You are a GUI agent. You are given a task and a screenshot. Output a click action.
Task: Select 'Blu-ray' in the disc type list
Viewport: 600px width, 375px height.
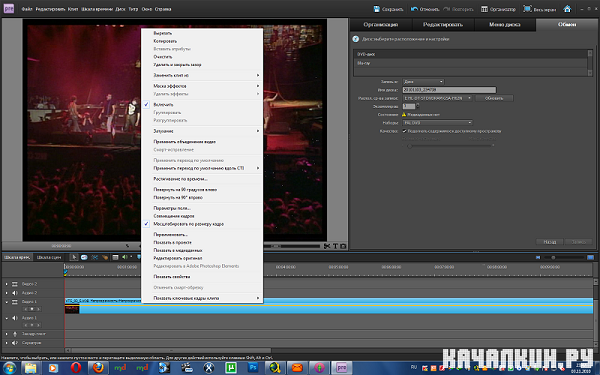click(x=470, y=63)
